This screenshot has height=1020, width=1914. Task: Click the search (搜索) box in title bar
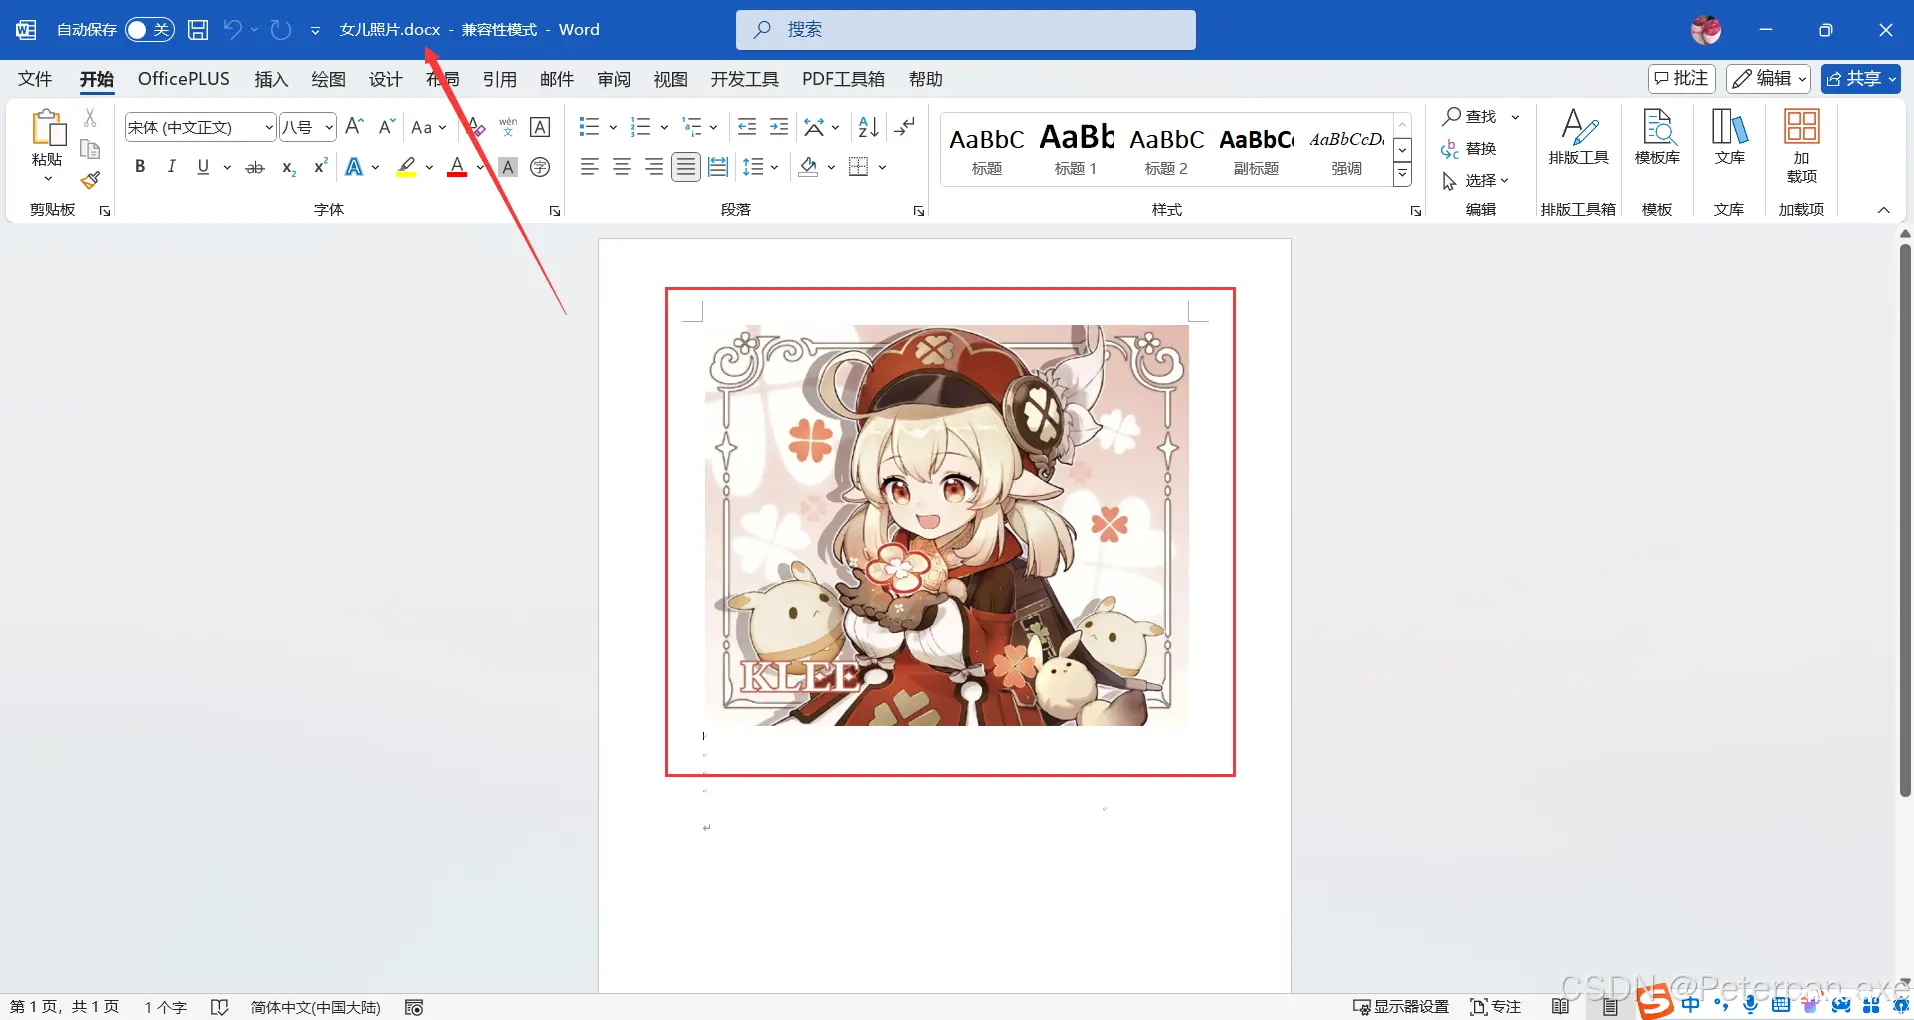pyautogui.click(x=966, y=30)
